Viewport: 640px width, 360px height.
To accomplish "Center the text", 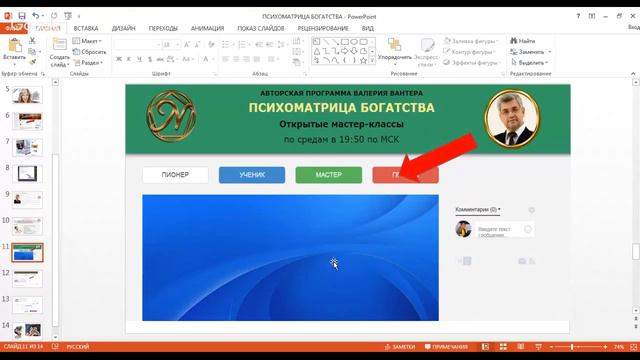I will pos(236,60).
